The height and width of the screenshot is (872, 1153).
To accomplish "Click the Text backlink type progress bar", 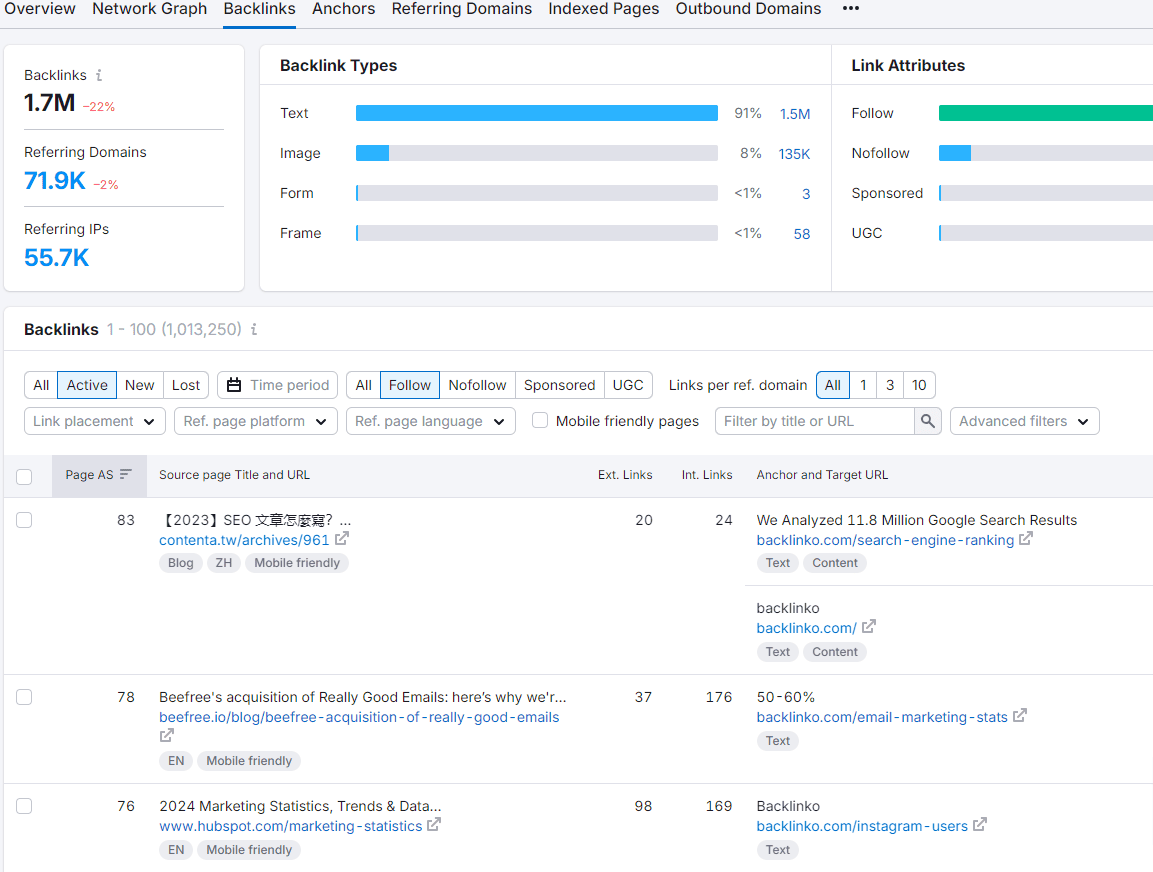I will coord(536,113).
